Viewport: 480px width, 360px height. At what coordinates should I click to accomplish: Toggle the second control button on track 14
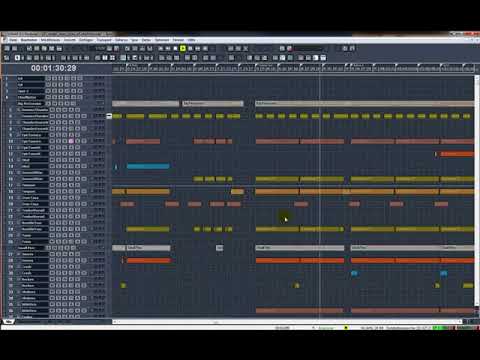[x=59, y=166]
